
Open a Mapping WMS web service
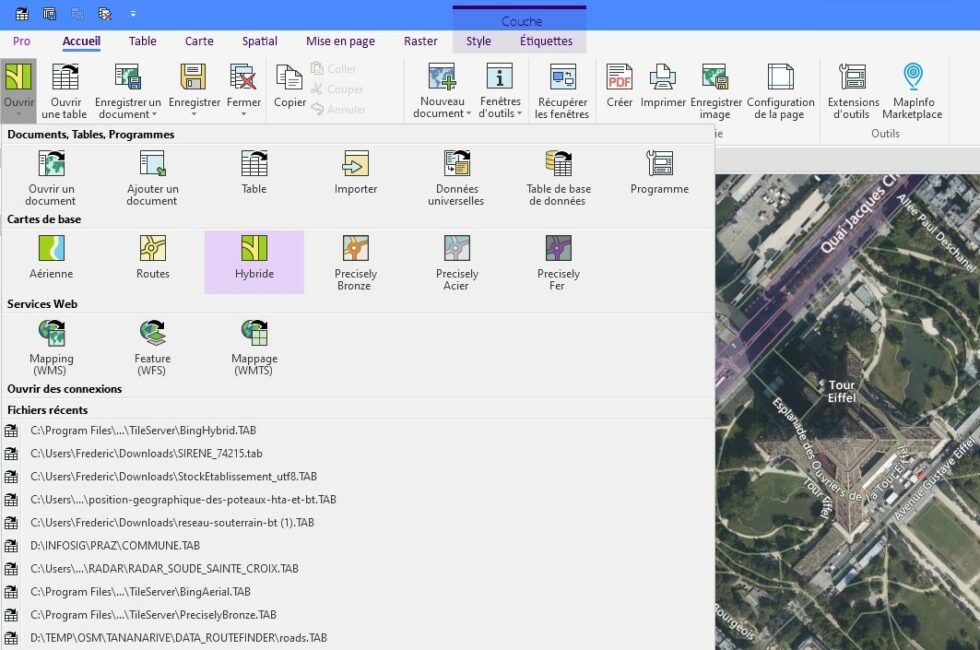click(x=51, y=345)
